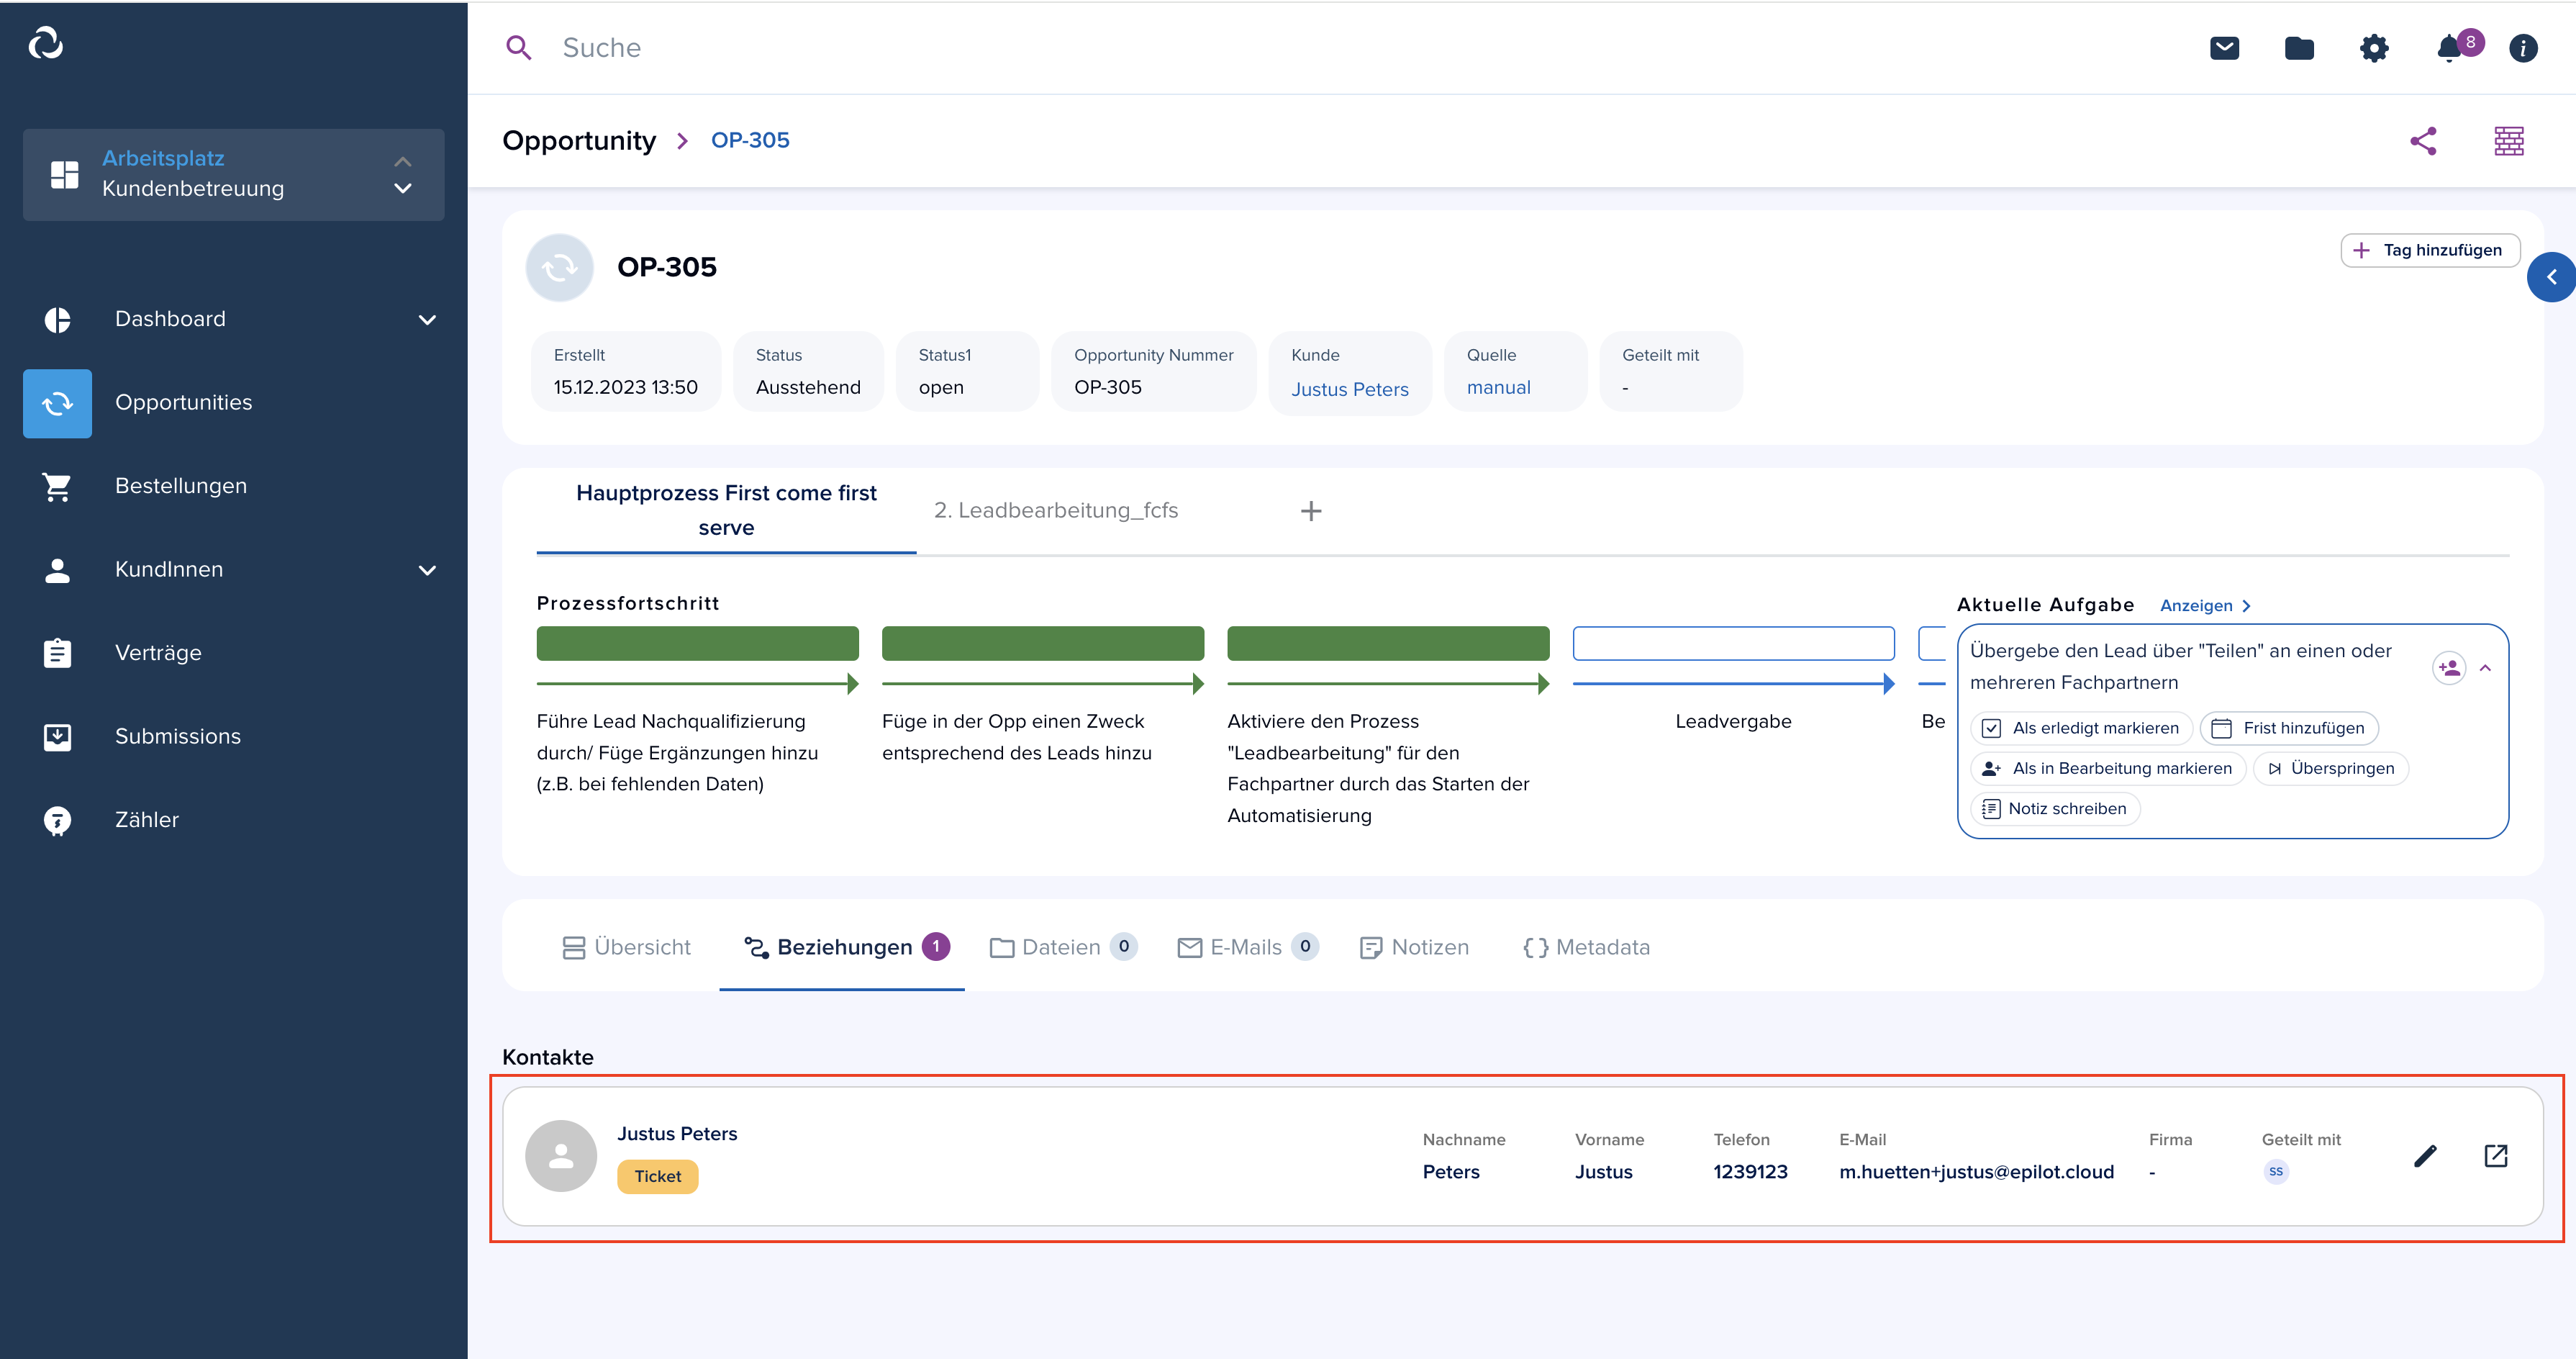Viewport: 2576px width, 1359px height.
Task: Click the third green progress bar
Action: point(1388,643)
